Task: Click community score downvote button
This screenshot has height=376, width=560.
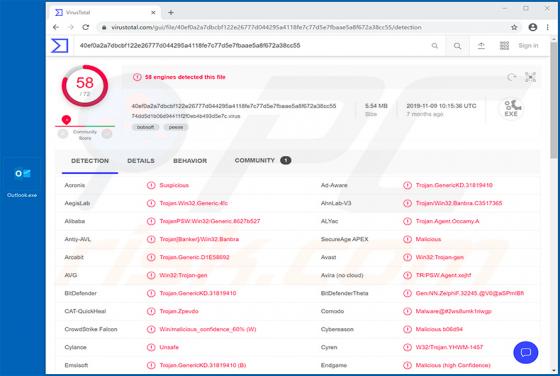Action: 63,134
